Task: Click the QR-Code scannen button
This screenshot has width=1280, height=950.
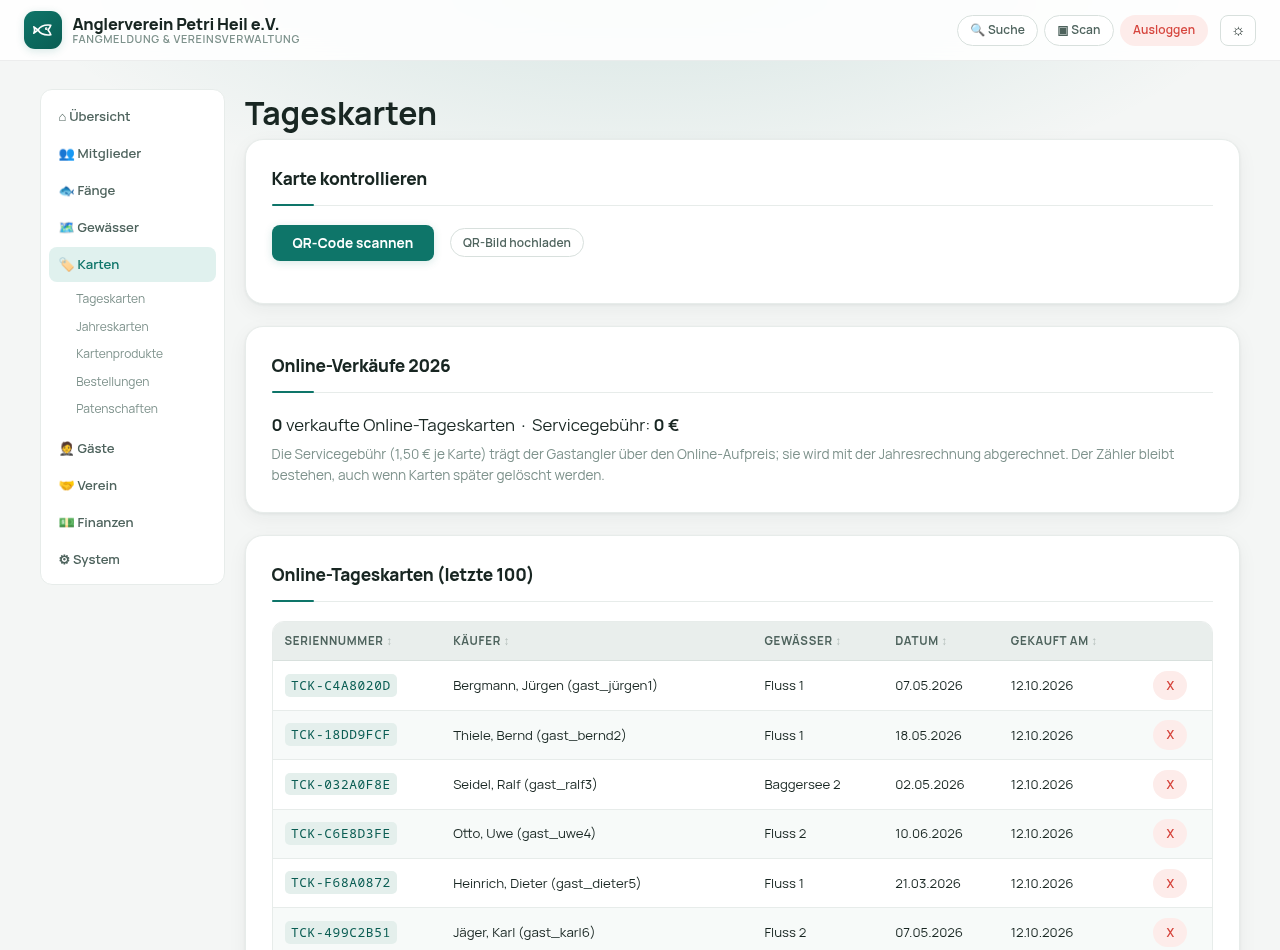Action: tap(353, 243)
